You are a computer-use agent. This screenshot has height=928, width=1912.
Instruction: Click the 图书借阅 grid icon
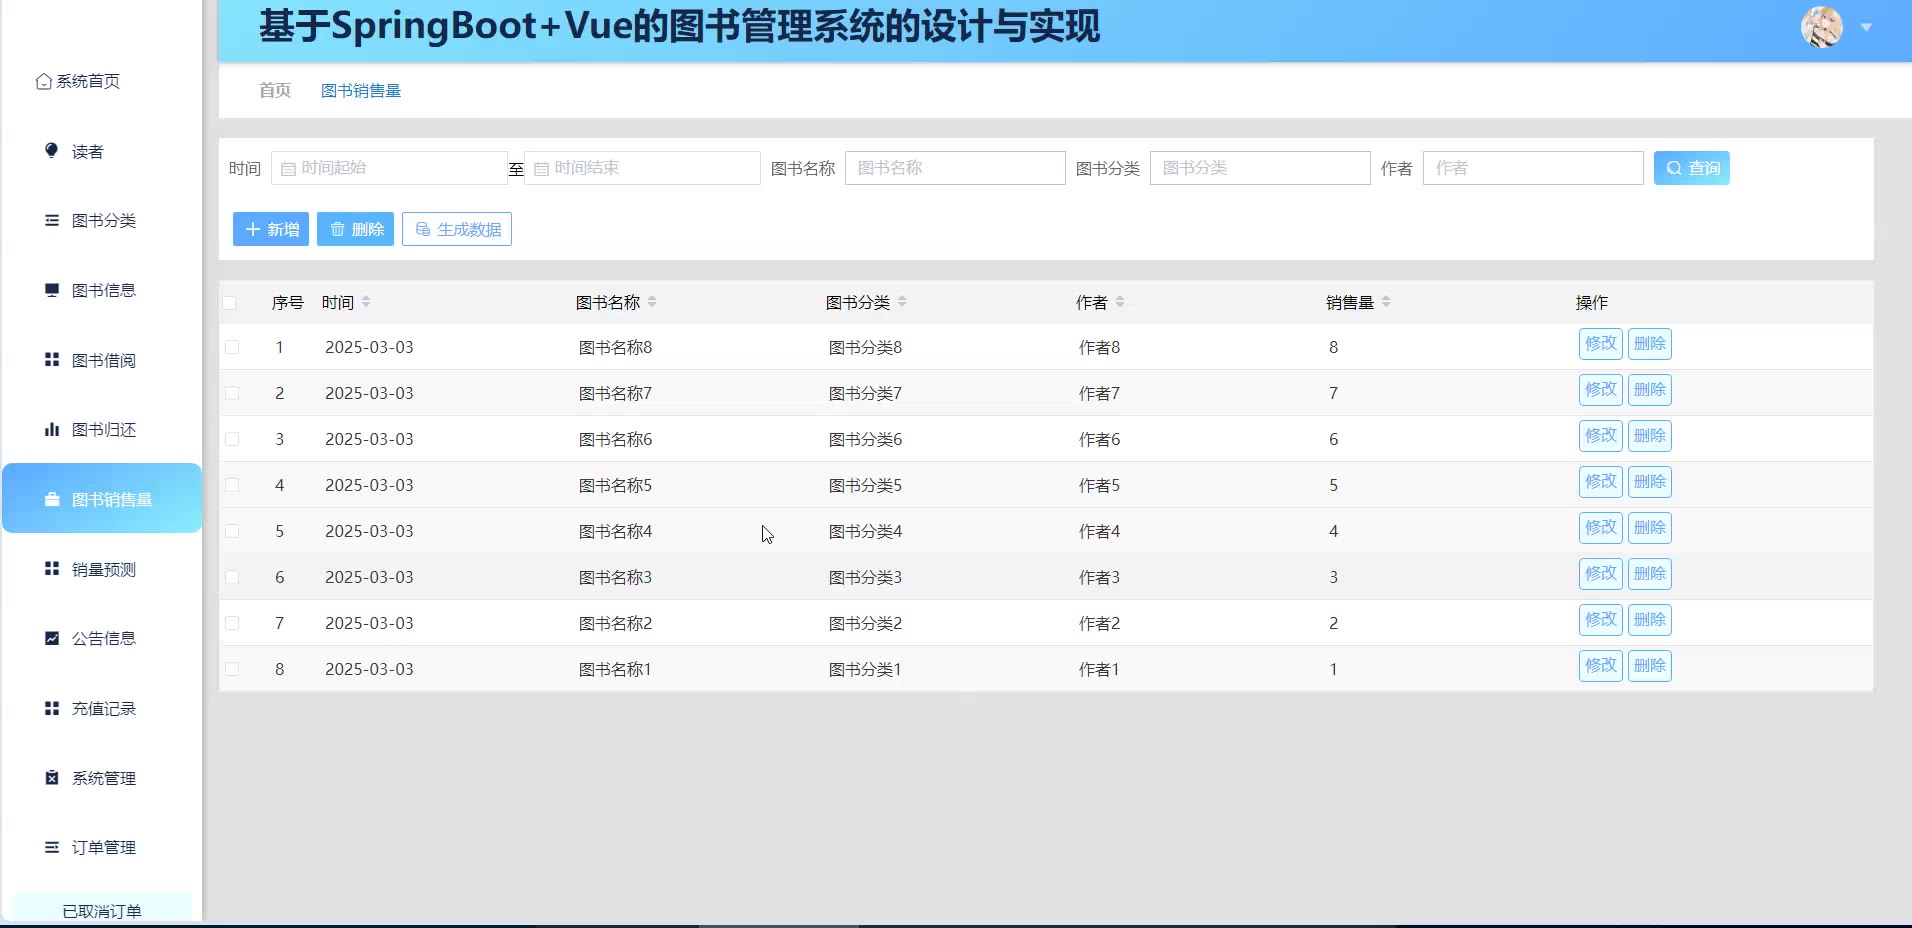tap(52, 359)
